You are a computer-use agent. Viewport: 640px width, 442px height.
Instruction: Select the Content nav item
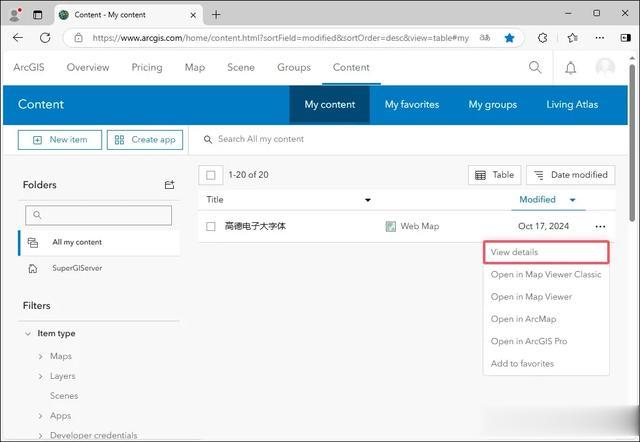[351, 67]
